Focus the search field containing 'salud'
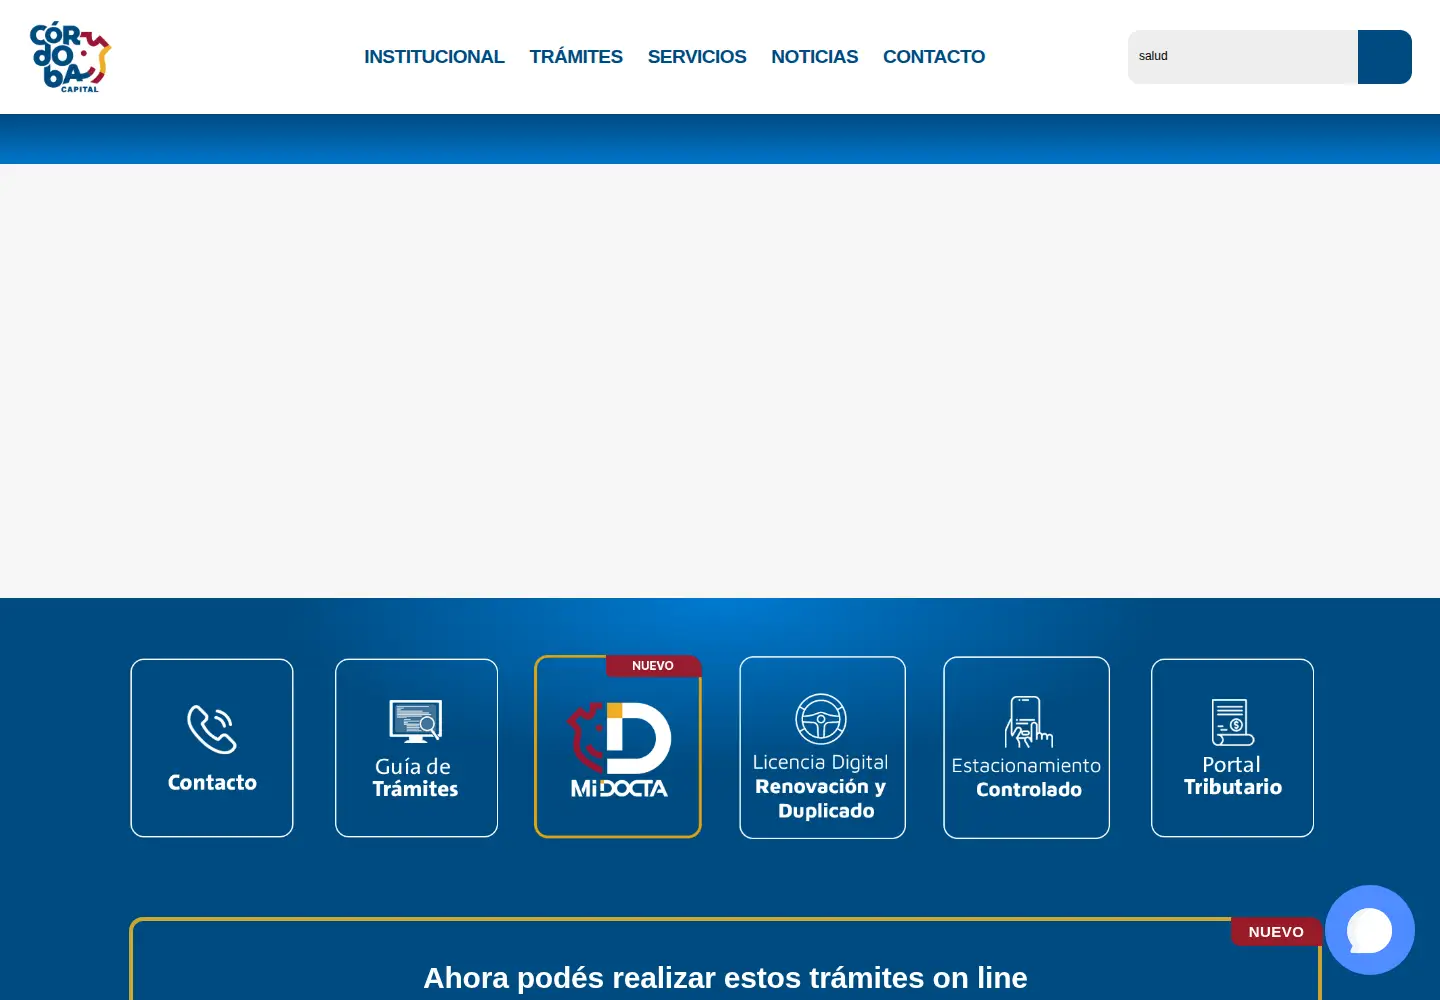1440x1000 pixels. 1242,57
